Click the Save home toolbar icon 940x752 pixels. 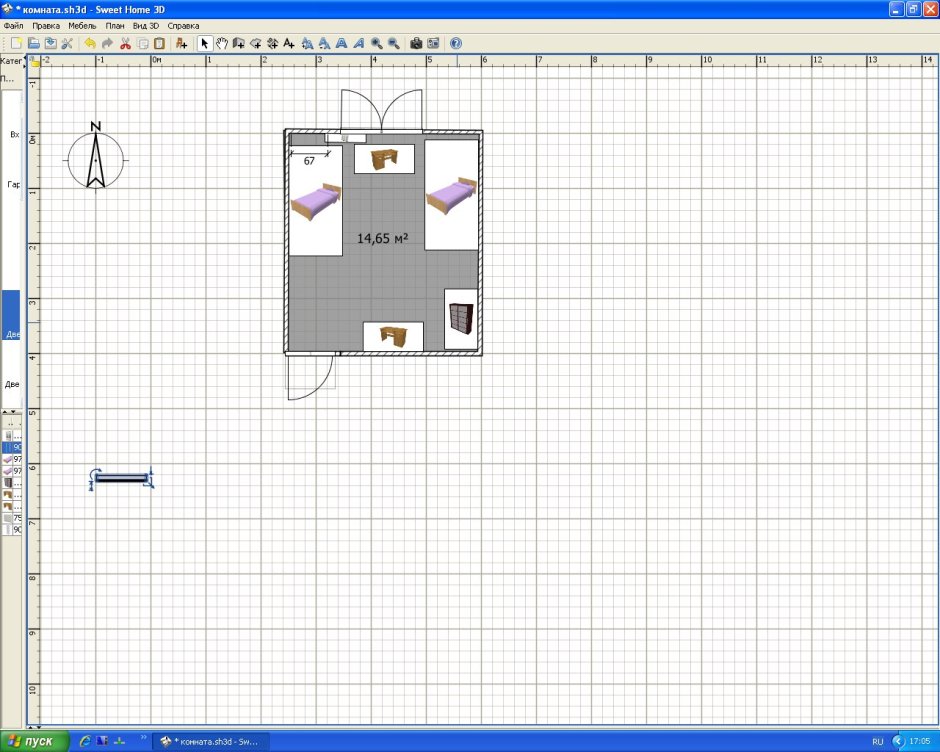(50, 43)
